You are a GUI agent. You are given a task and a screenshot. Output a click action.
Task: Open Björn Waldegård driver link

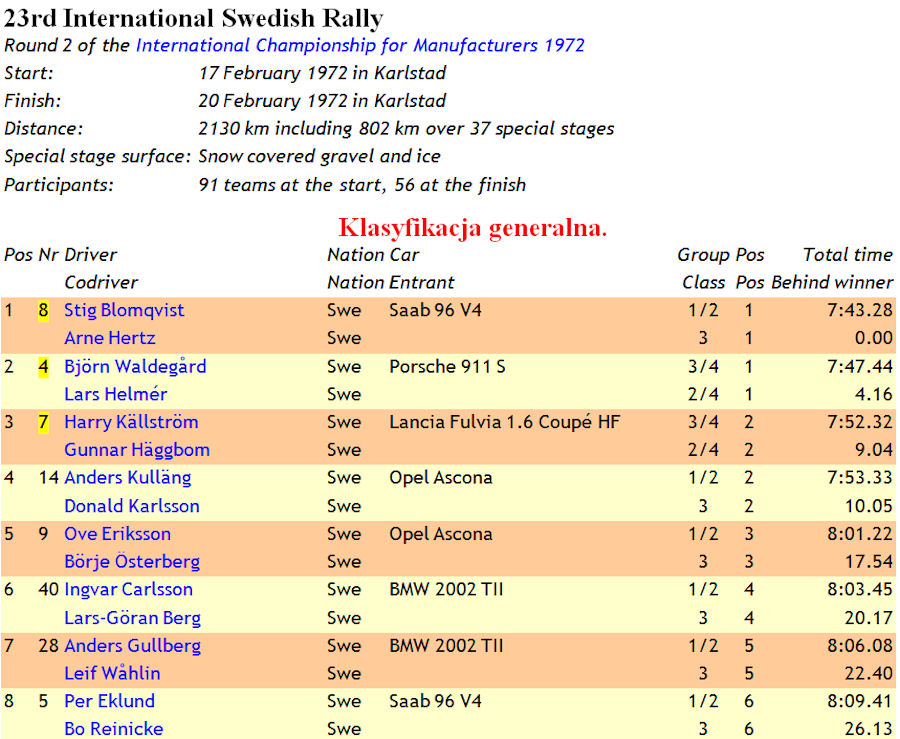click(135, 366)
